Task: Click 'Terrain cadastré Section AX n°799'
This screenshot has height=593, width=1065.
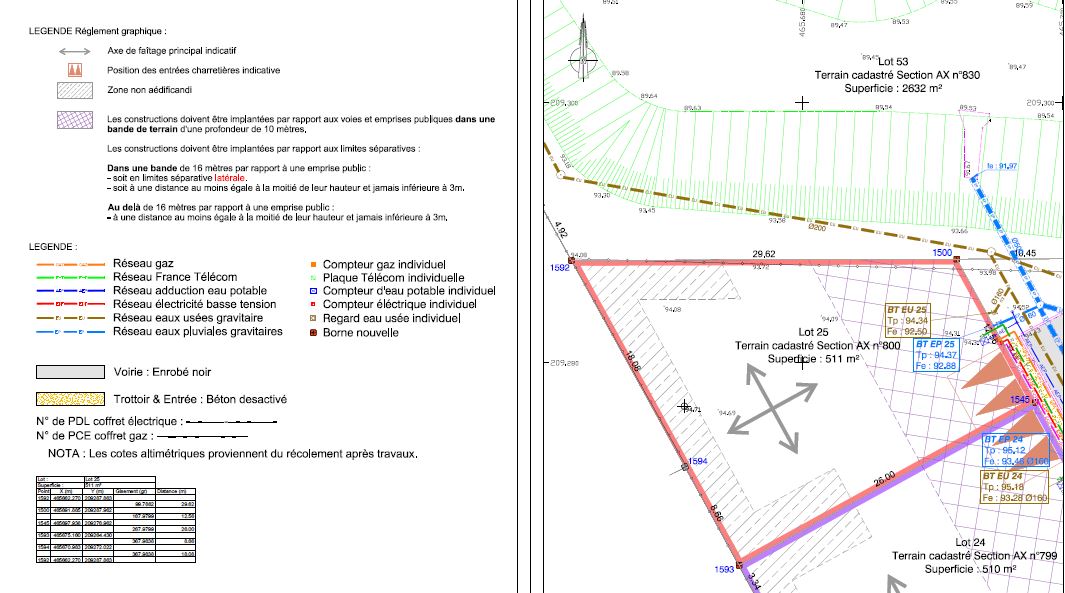Action: 975,556
